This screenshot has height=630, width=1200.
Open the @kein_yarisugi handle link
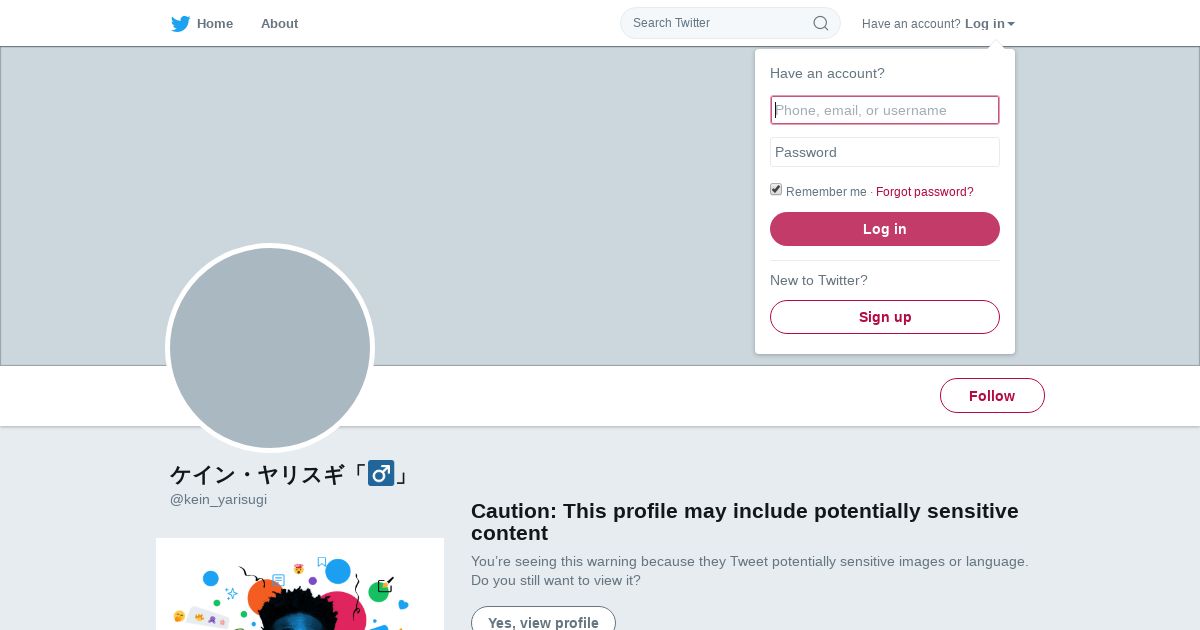pos(218,499)
